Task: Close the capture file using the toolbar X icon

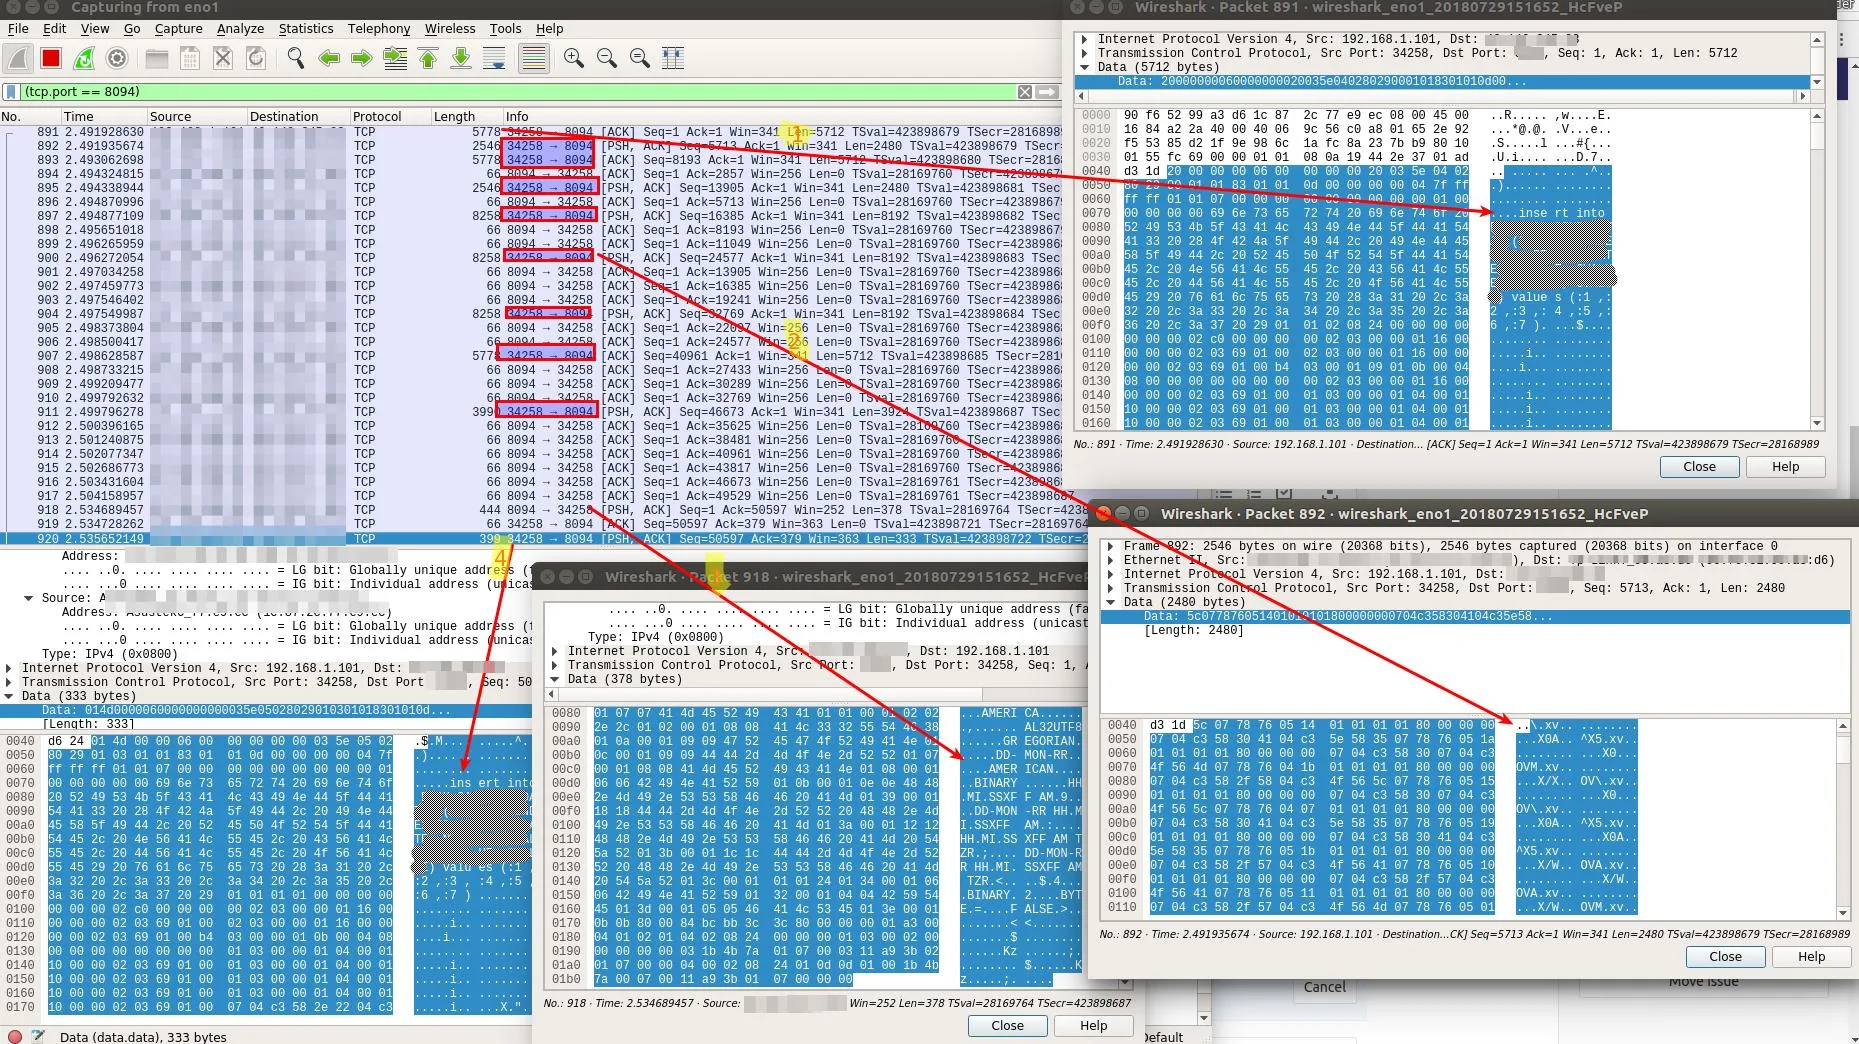Action: (223, 59)
